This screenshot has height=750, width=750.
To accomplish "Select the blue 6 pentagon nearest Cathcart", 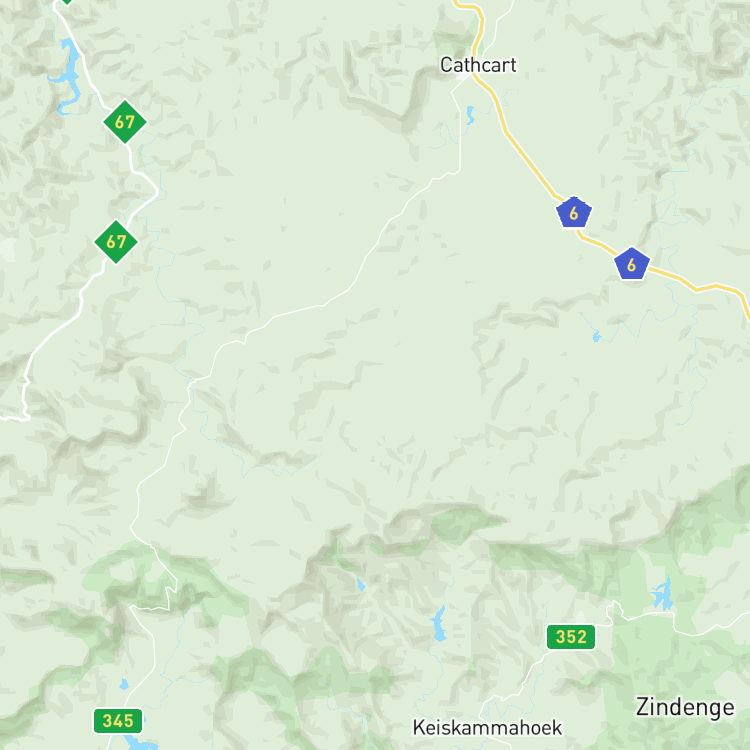I will (574, 212).
